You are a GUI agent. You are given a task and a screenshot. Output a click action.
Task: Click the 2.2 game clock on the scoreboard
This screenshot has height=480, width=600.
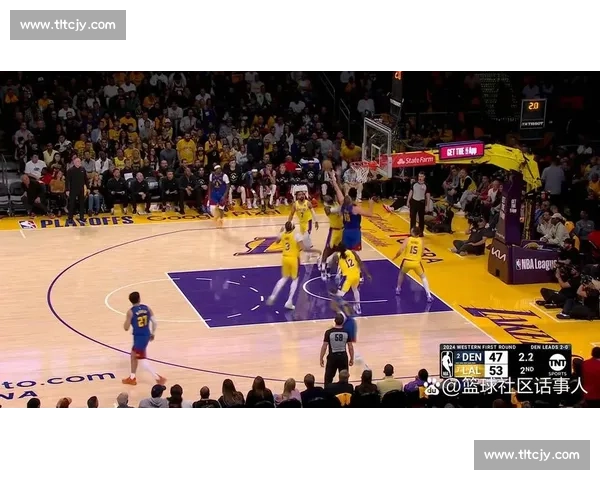(x=526, y=357)
